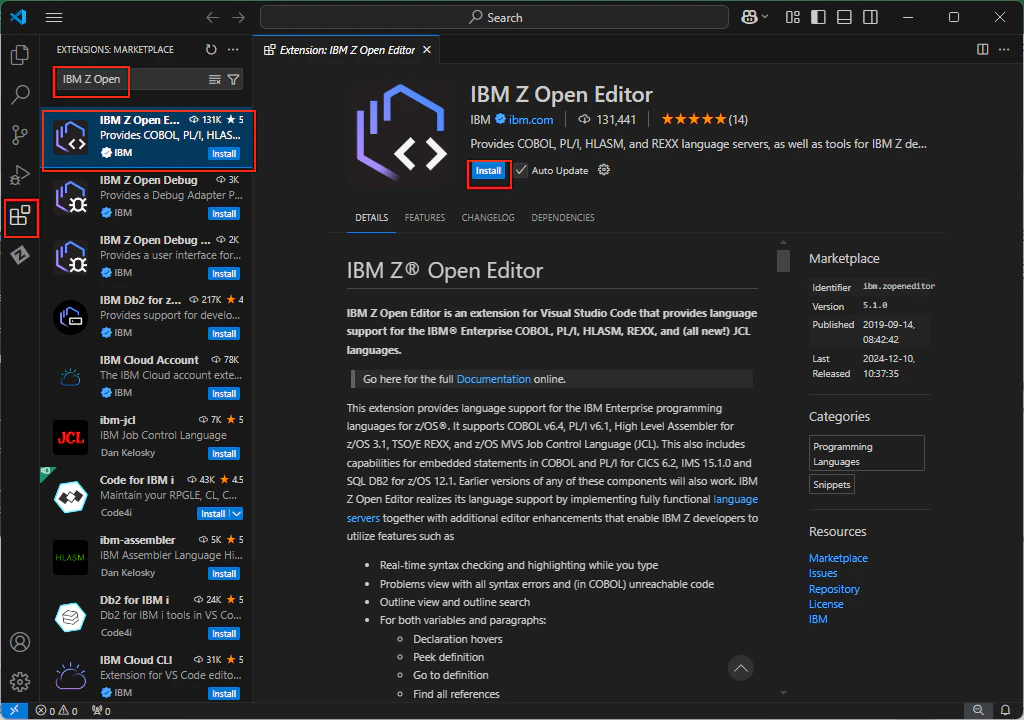Open zoom icon in status bar
This screenshot has width=1024, height=720.
click(978, 711)
